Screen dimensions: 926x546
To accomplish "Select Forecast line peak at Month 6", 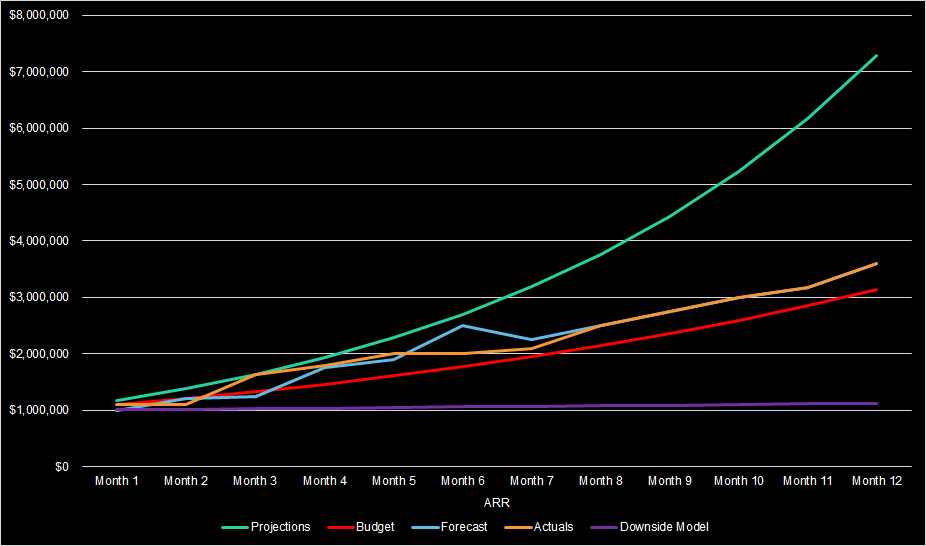I will click(x=463, y=325).
